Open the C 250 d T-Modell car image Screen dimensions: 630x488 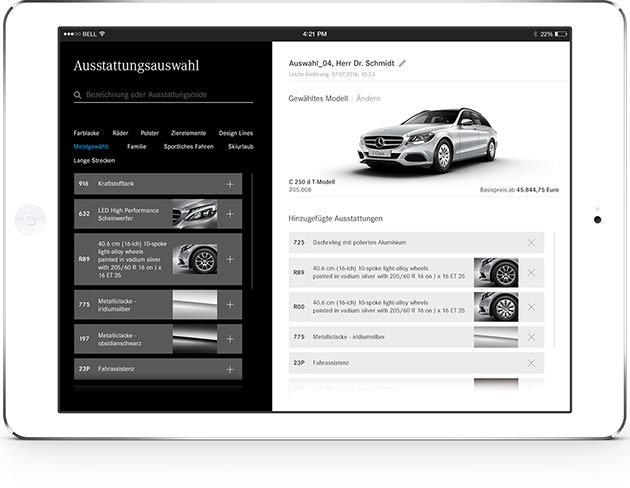tap(428, 139)
